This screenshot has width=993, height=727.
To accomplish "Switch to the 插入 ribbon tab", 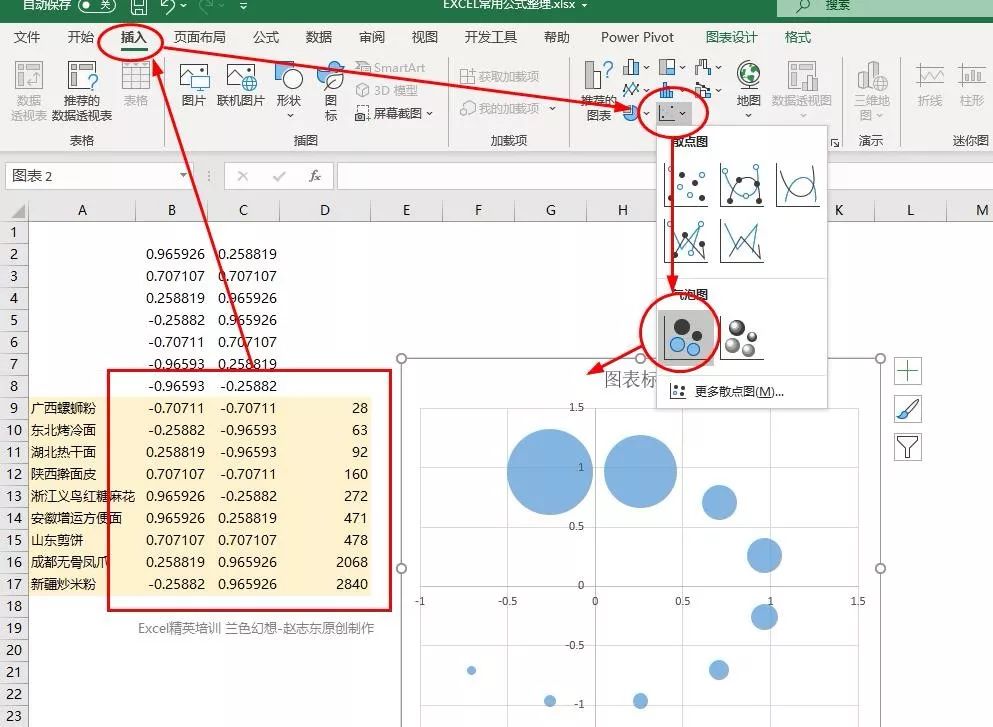I will 133,37.
